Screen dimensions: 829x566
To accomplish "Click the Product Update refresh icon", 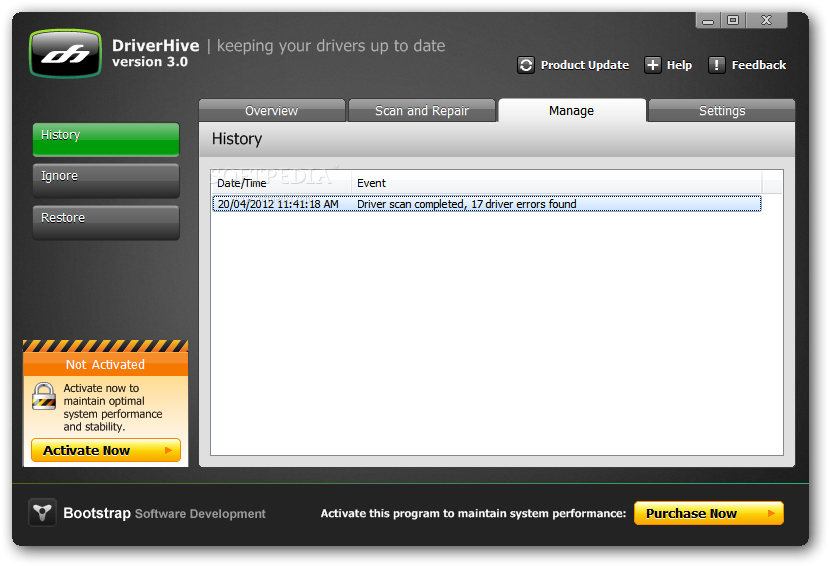I will 526,65.
